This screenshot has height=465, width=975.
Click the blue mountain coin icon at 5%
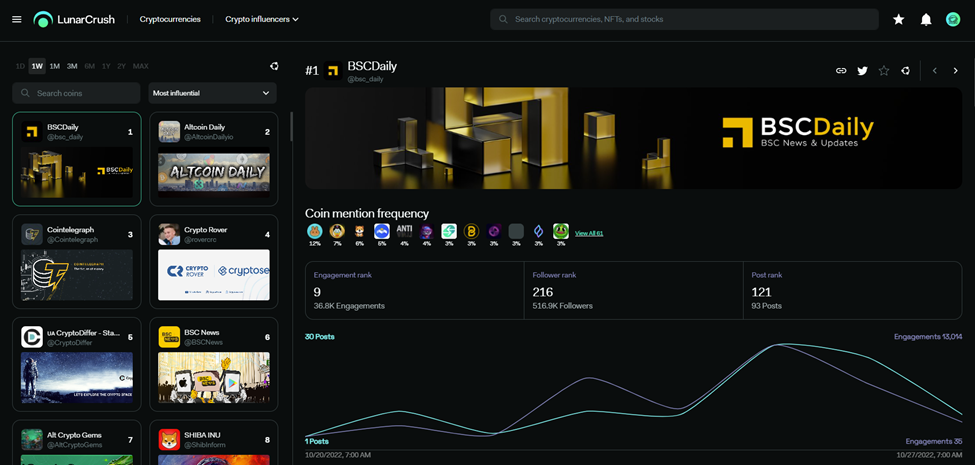[x=382, y=231]
